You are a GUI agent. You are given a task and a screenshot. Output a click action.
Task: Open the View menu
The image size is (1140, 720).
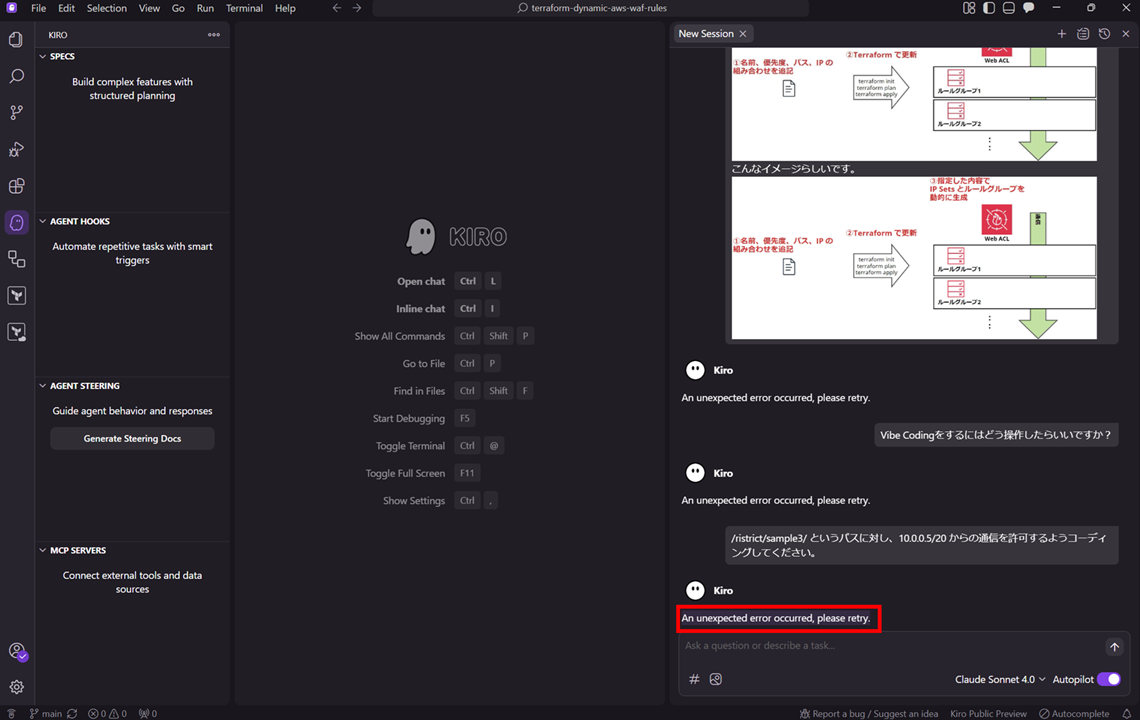(x=149, y=8)
